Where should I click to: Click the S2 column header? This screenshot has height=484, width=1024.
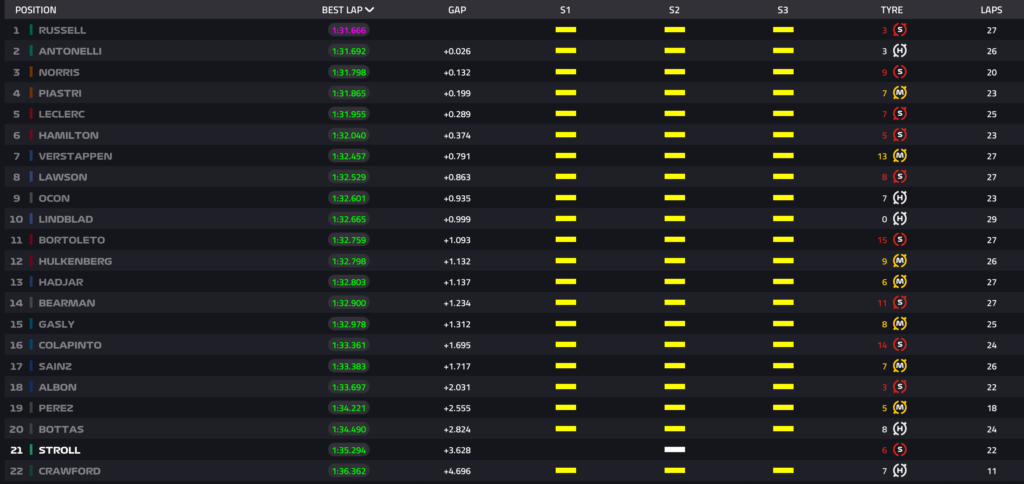tap(675, 10)
